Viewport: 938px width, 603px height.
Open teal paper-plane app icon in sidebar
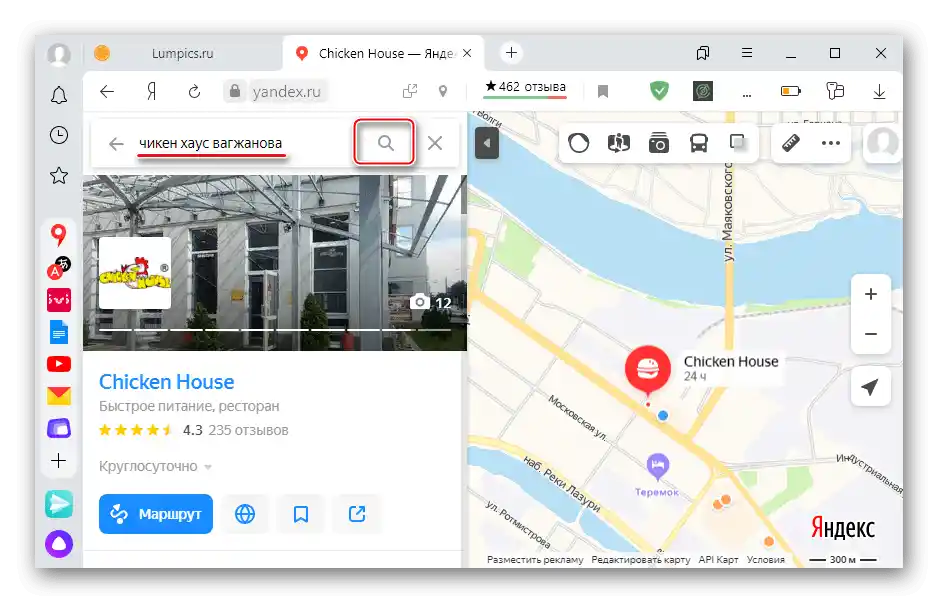pos(59,504)
